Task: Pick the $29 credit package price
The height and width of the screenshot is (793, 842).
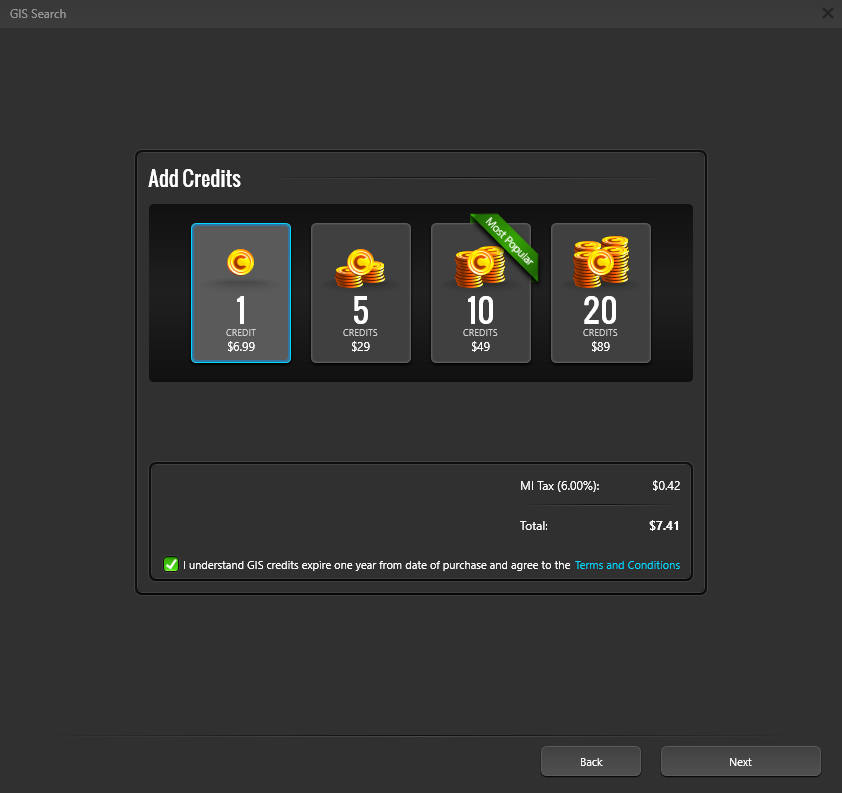Action: pos(360,347)
